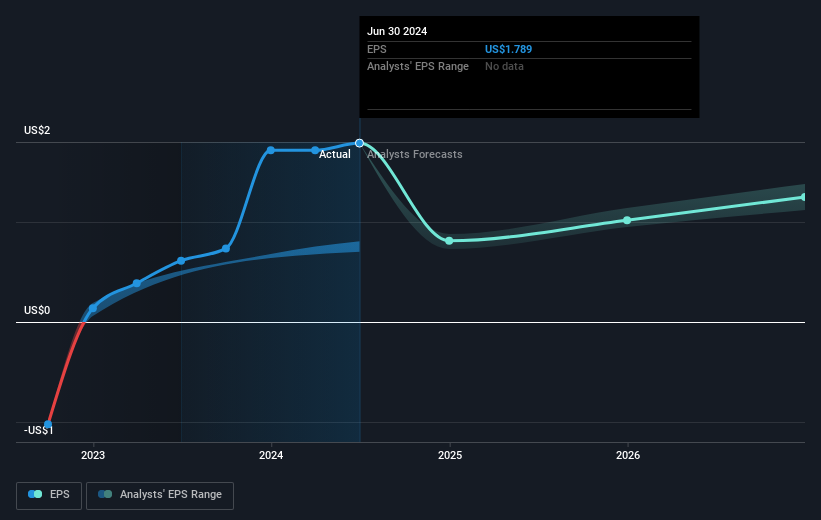The image size is (821, 520).
Task: Select the Jun 30 2024 EPS data point
Action: 359,143
